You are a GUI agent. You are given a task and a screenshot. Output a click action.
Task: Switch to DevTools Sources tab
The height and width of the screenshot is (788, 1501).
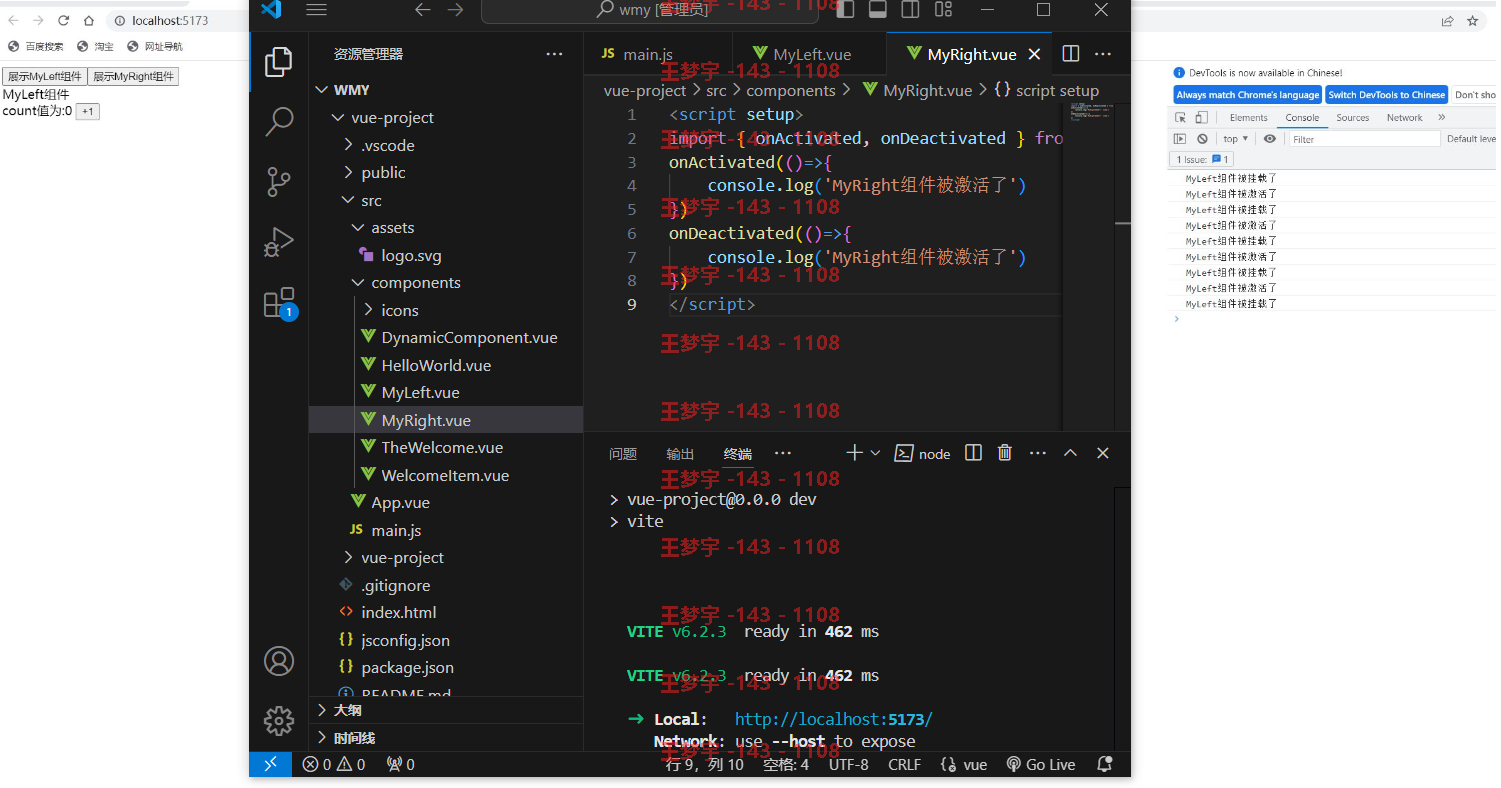(x=1353, y=117)
